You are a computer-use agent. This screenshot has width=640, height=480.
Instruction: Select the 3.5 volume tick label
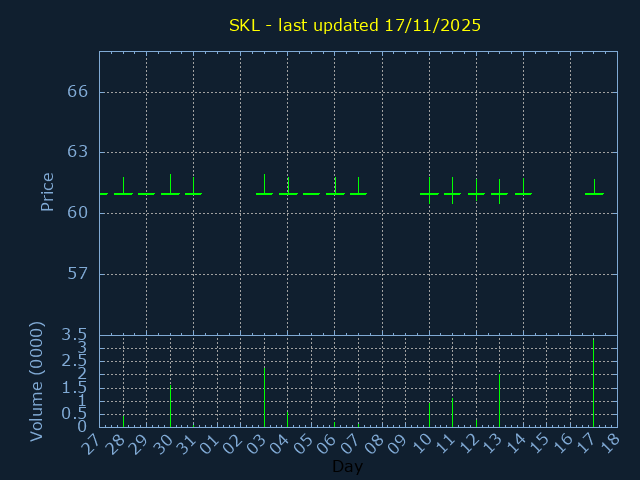click(76, 334)
